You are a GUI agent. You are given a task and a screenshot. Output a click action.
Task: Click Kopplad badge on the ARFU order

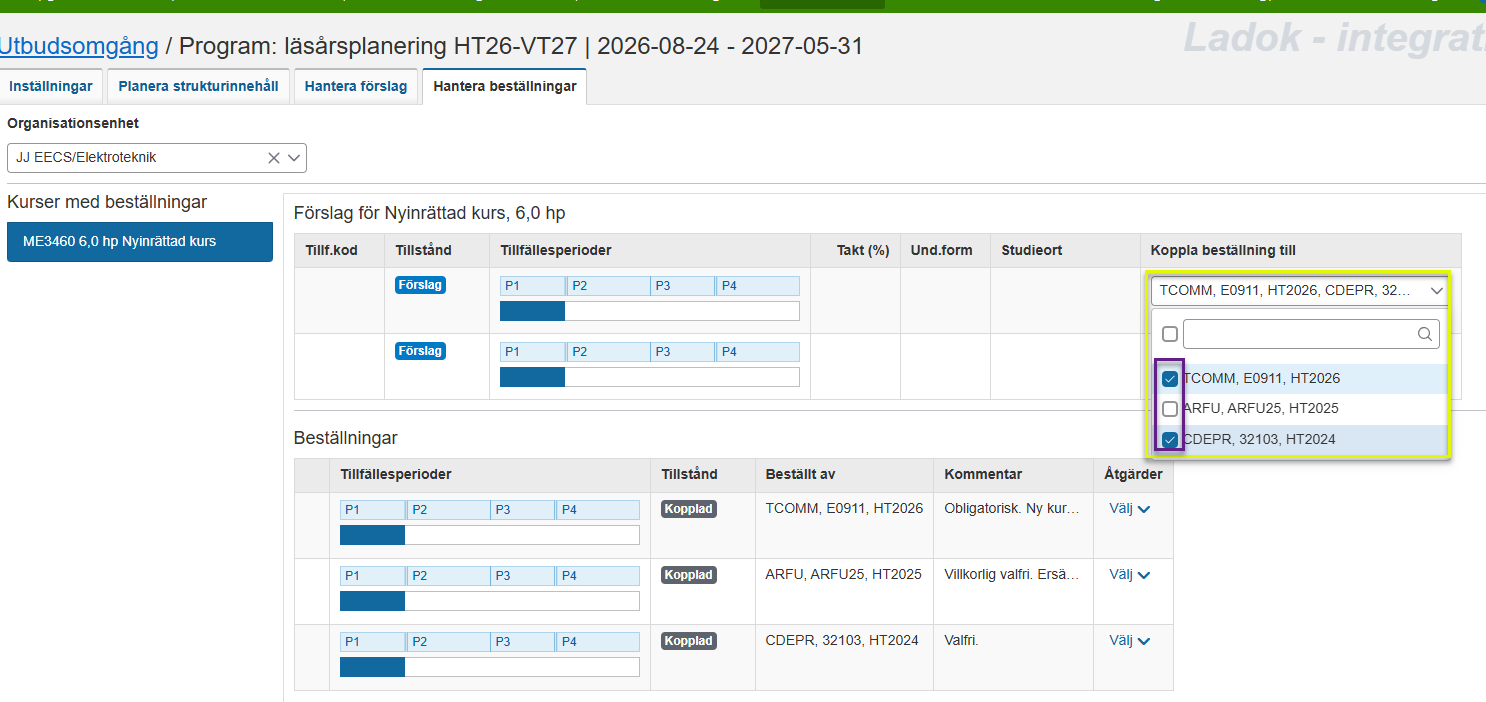click(x=688, y=575)
